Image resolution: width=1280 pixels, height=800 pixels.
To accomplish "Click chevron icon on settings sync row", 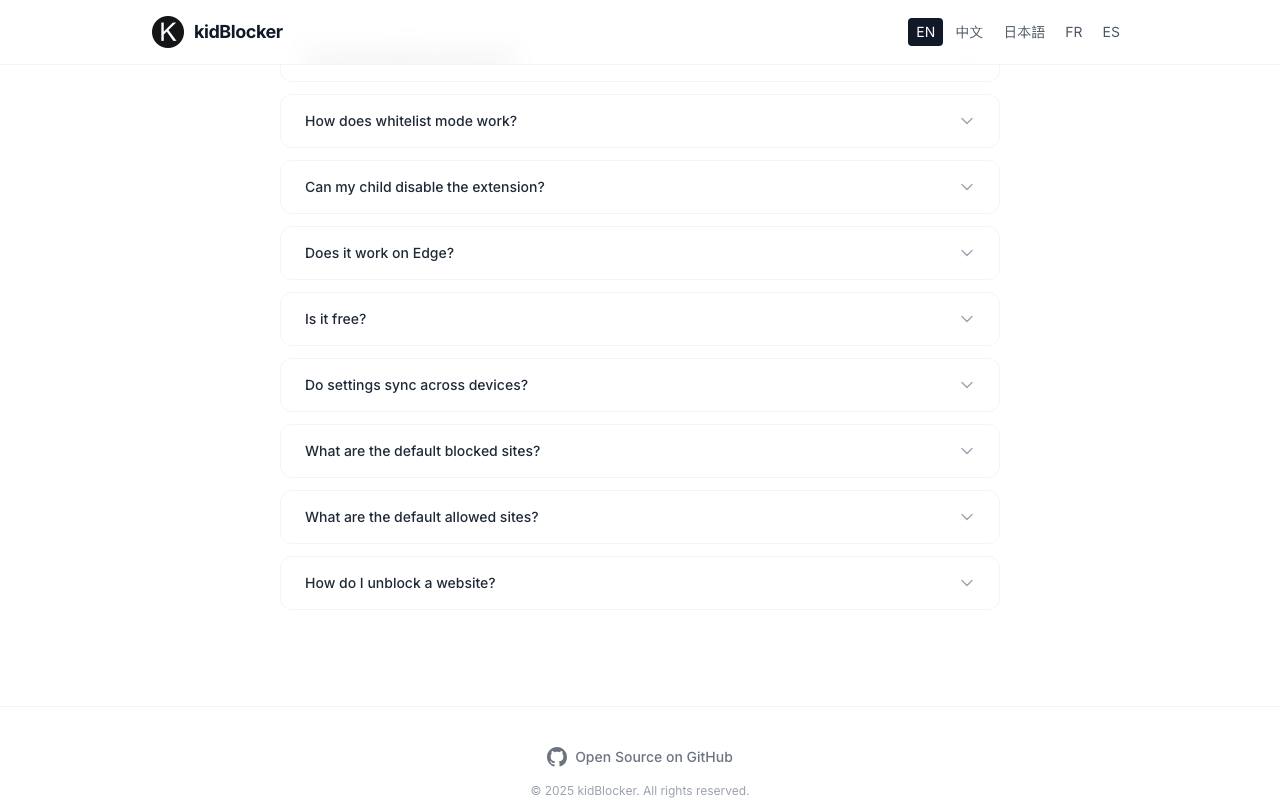I will [967, 385].
